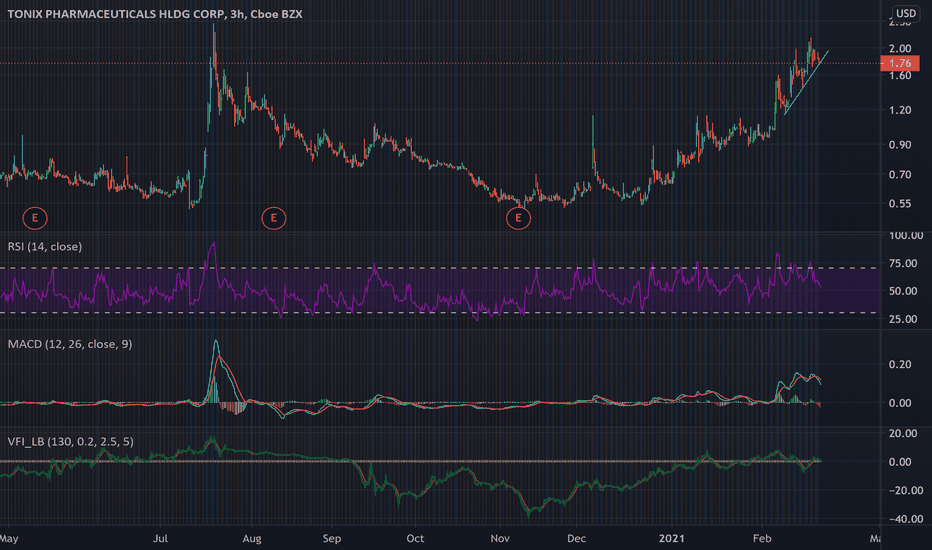The image size is (932, 550).
Task: Click the 0.90 price axis value
Action: click(x=900, y=144)
